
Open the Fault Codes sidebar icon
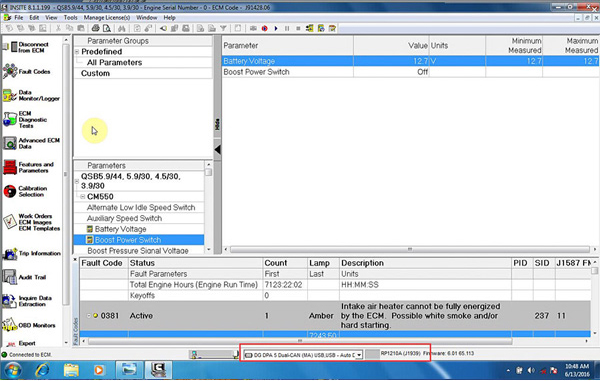point(10,72)
